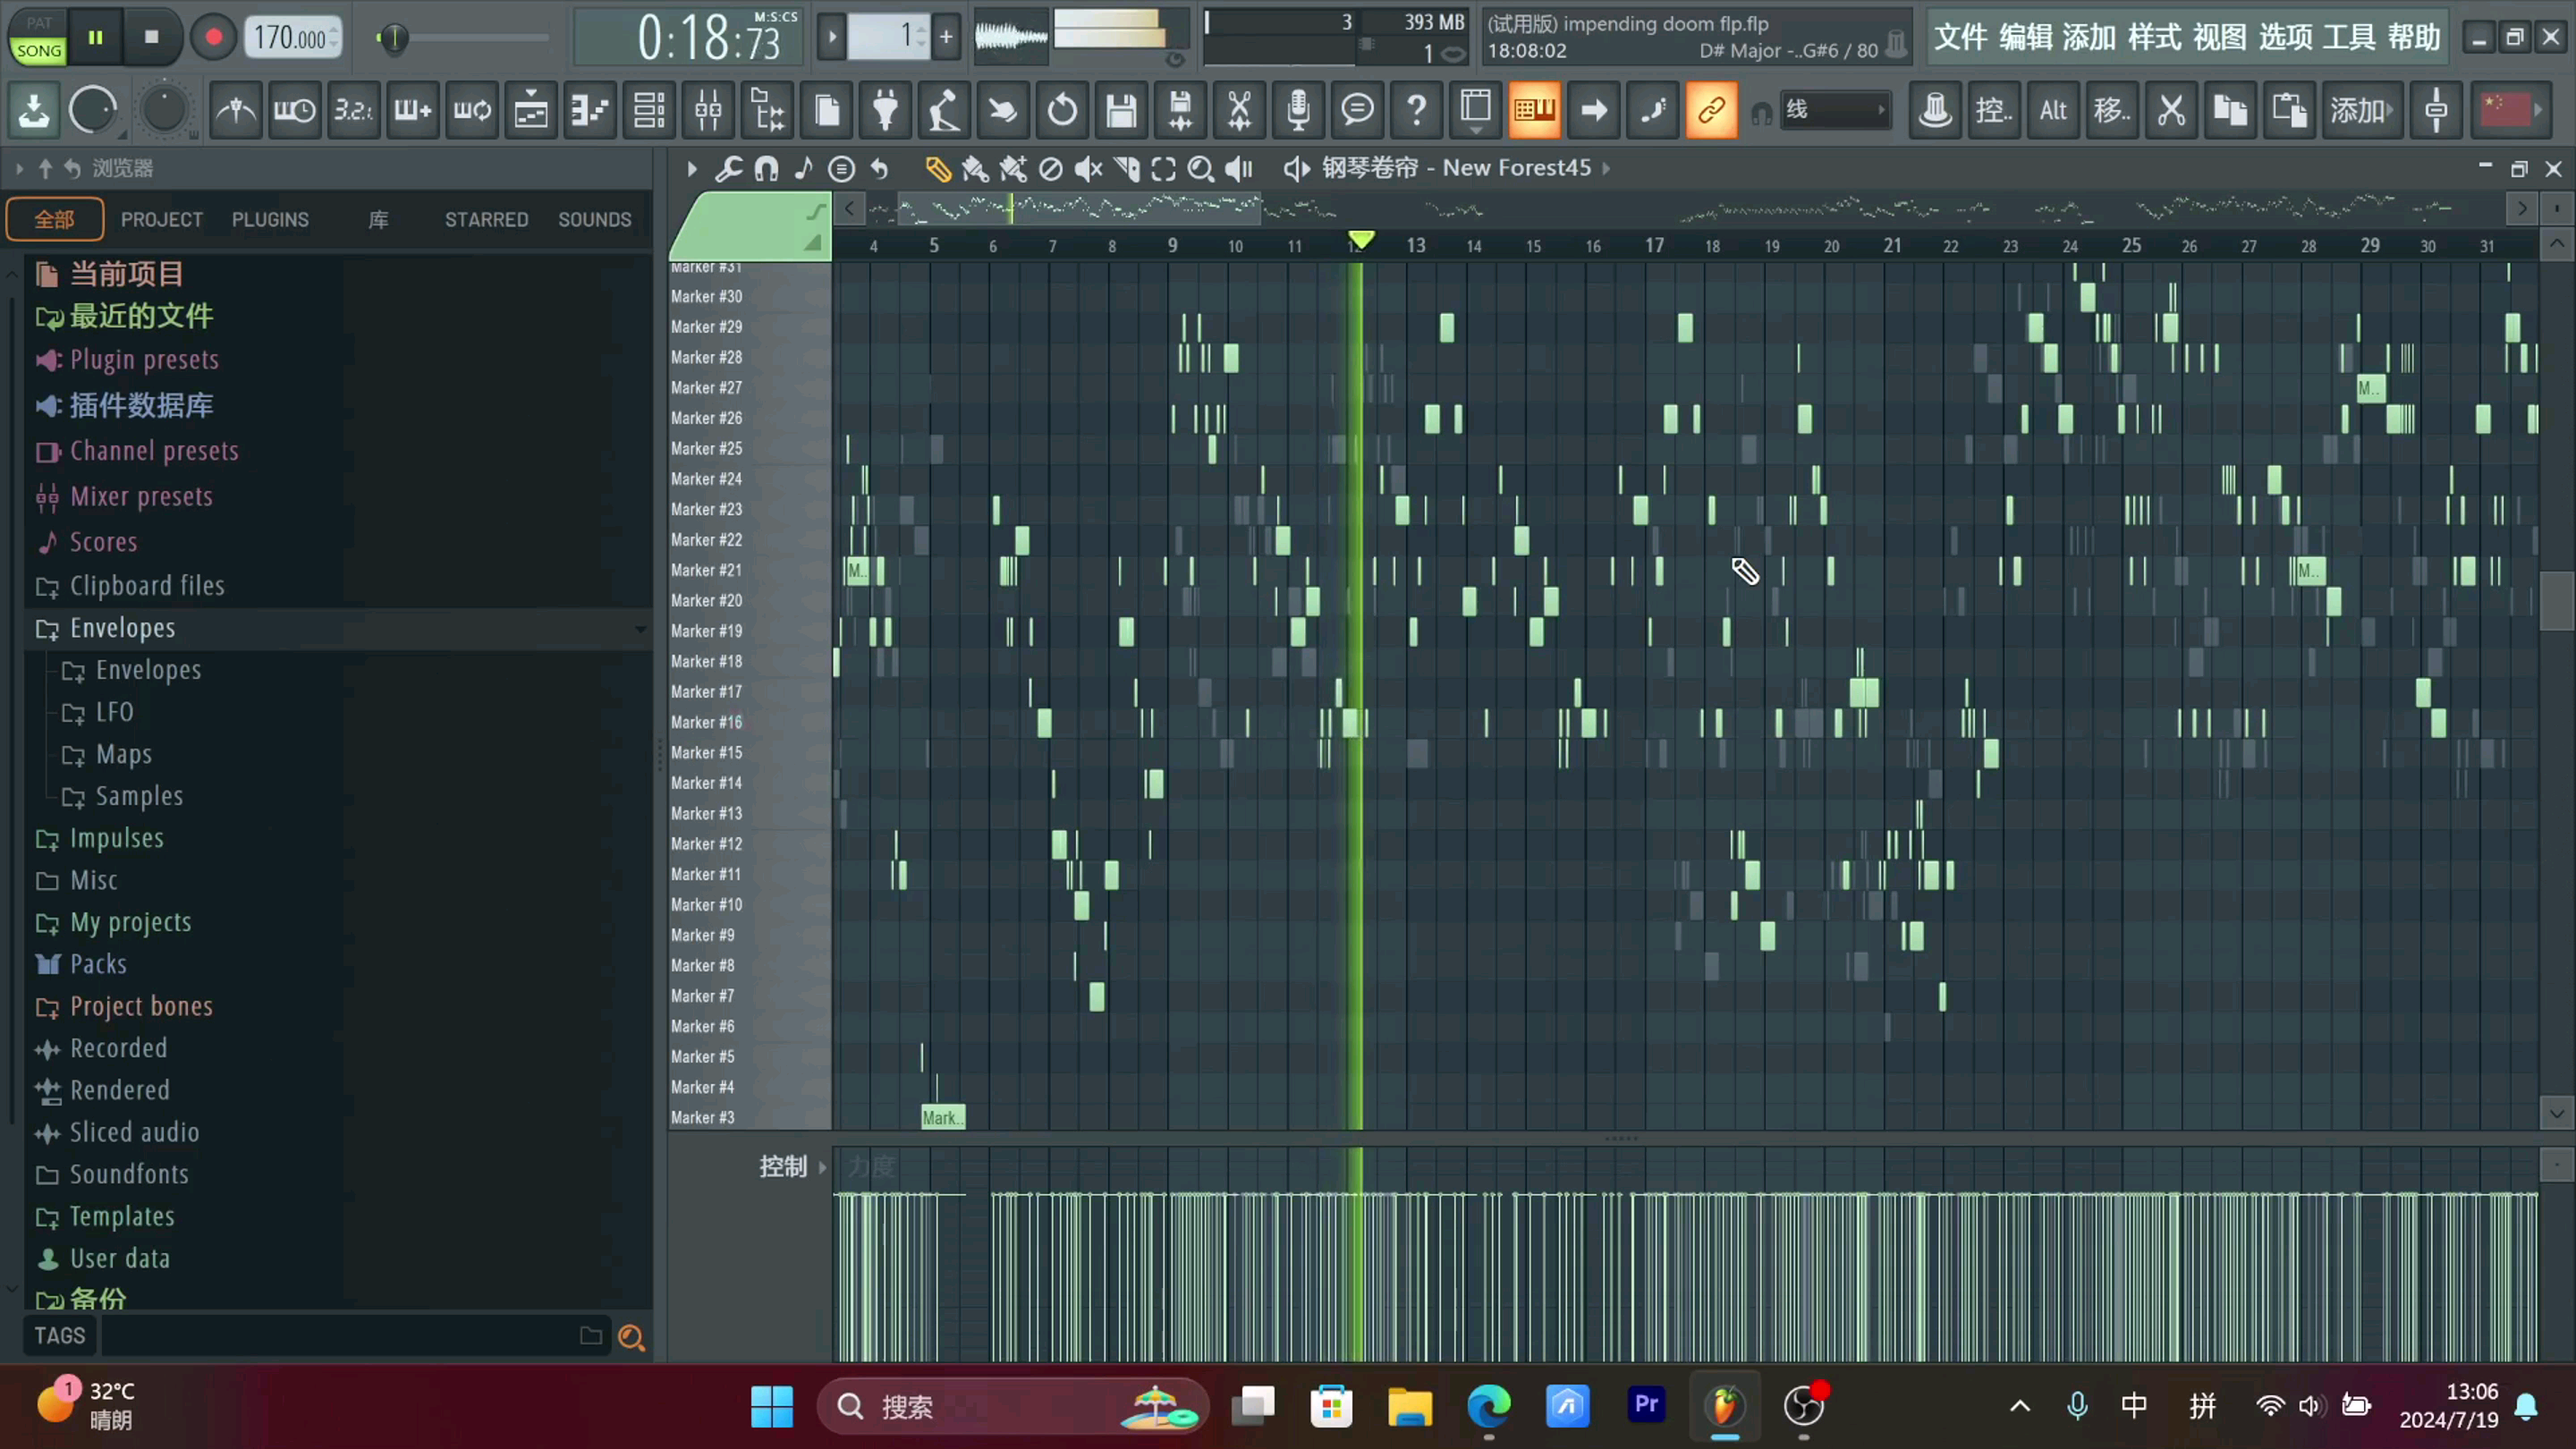
Task: Click the record button in transport bar
Action: (210, 38)
